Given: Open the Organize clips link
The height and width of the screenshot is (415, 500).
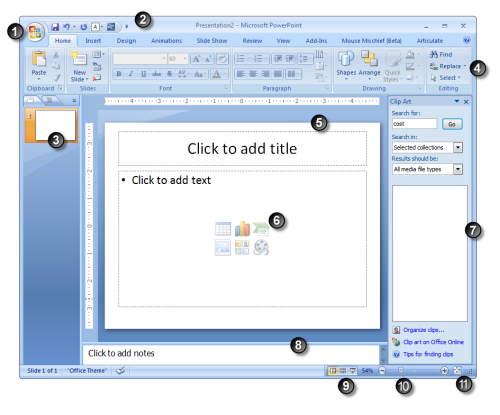Looking at the screenshot, I should pos(424,330).
